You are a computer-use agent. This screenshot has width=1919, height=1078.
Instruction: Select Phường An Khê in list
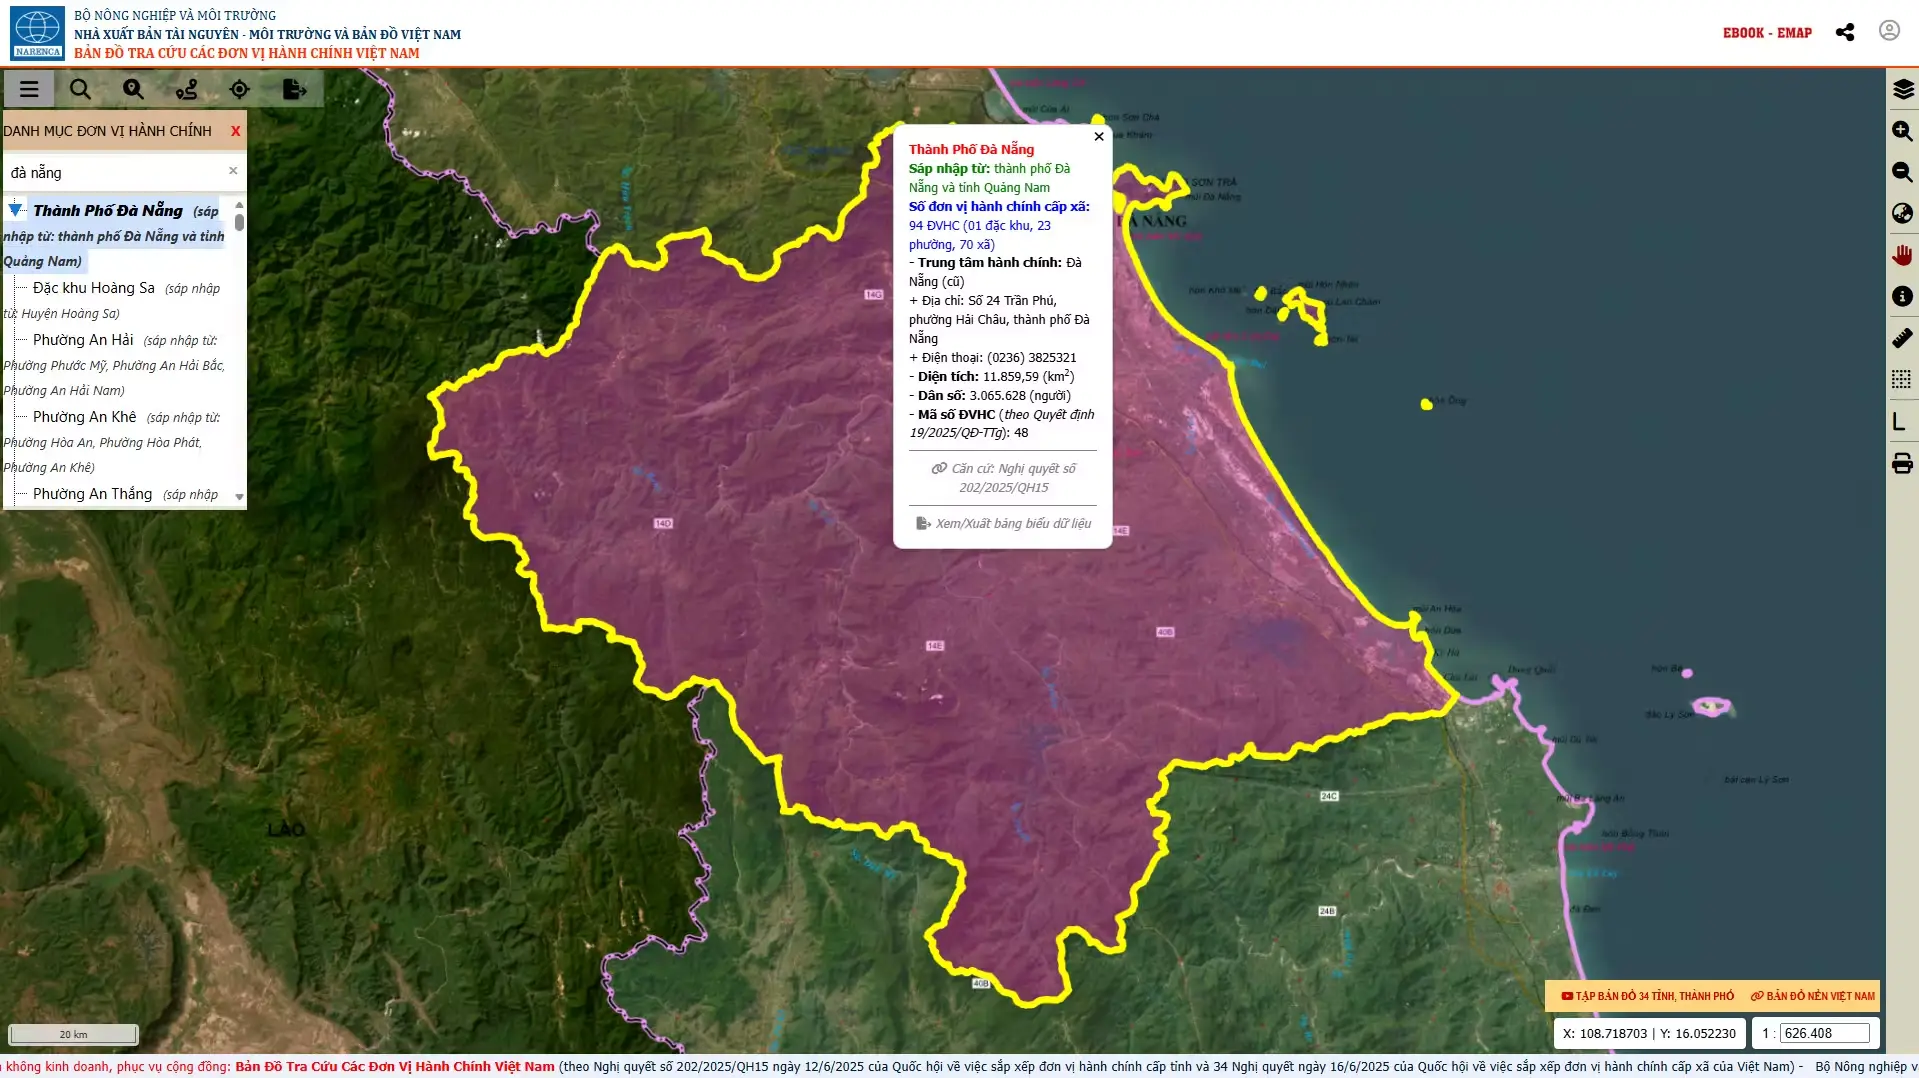[x=84, y=417]
